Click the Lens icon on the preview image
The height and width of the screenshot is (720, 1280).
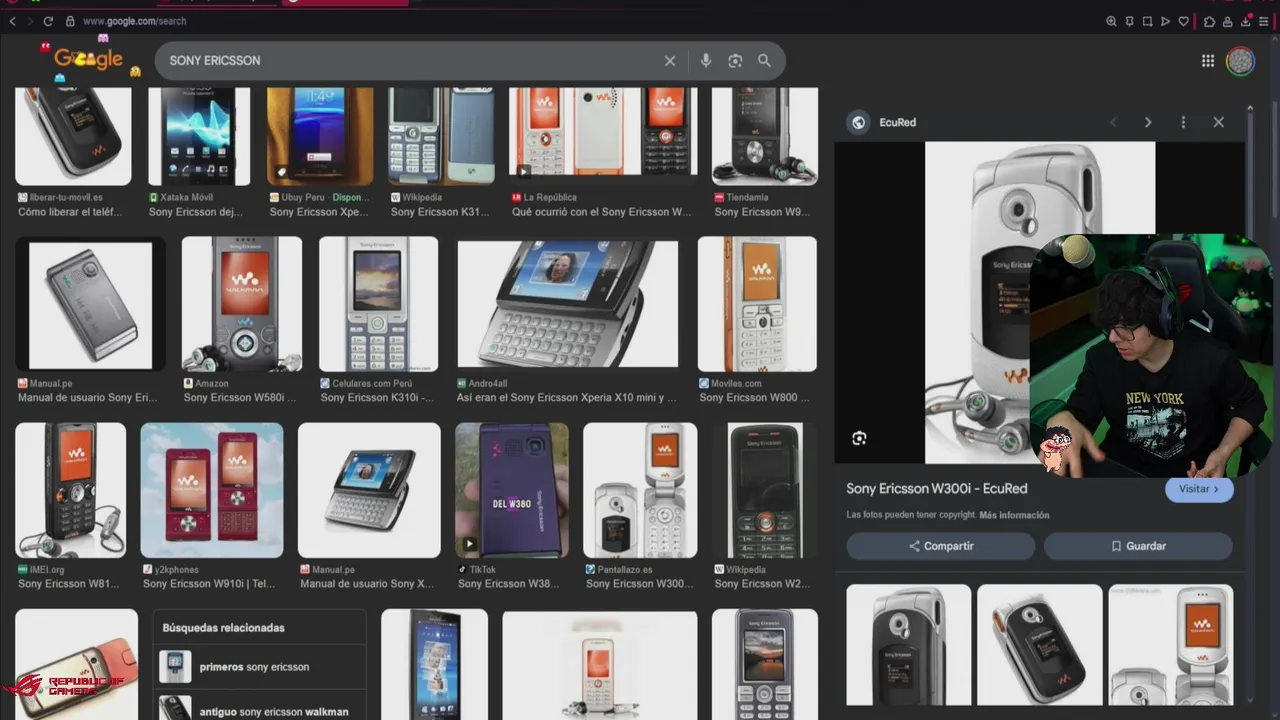(x=859, y=438)
